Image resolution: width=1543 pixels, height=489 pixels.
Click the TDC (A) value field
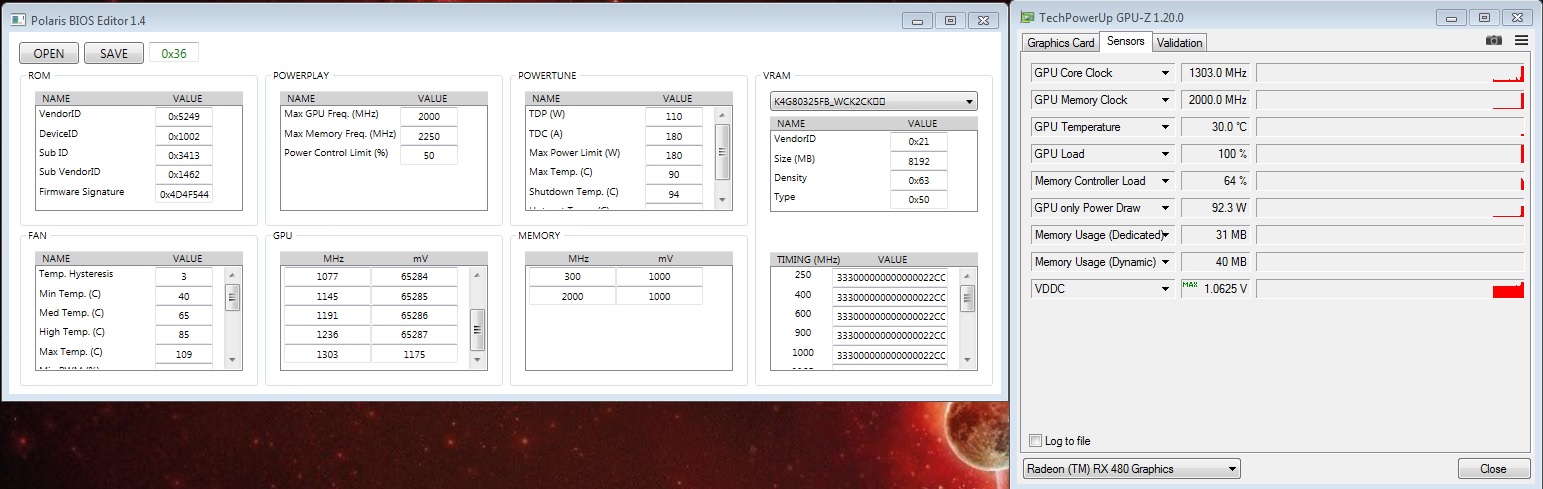674,135
